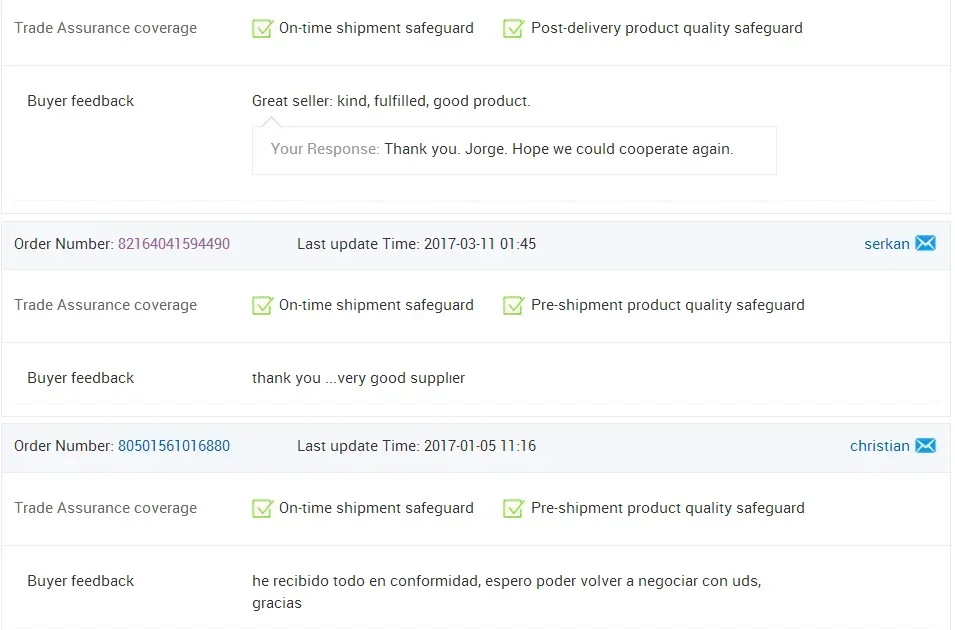Click the 'thank you ...very good supplier' feedback
The image size is (955, 630).
(x=358, y=378)
